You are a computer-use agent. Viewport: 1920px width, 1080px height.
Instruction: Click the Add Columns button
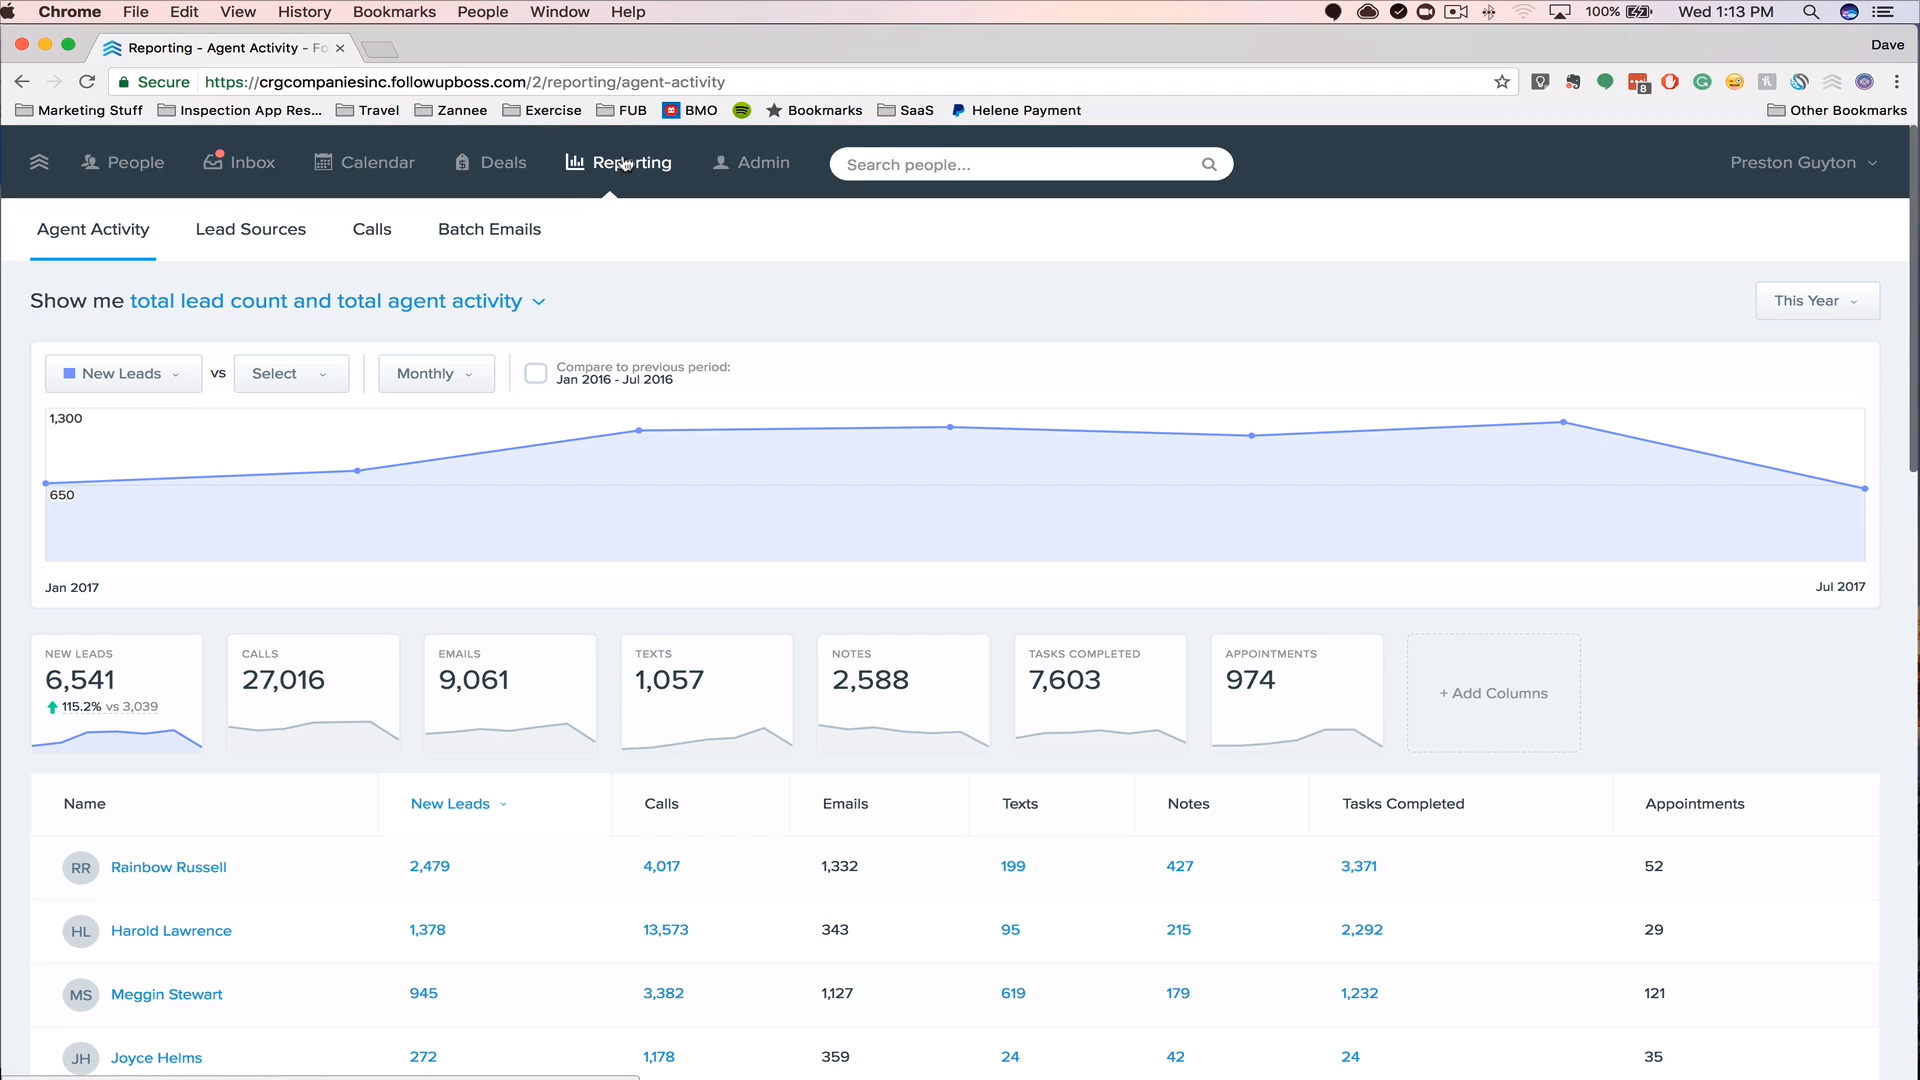coord(1493,693)
